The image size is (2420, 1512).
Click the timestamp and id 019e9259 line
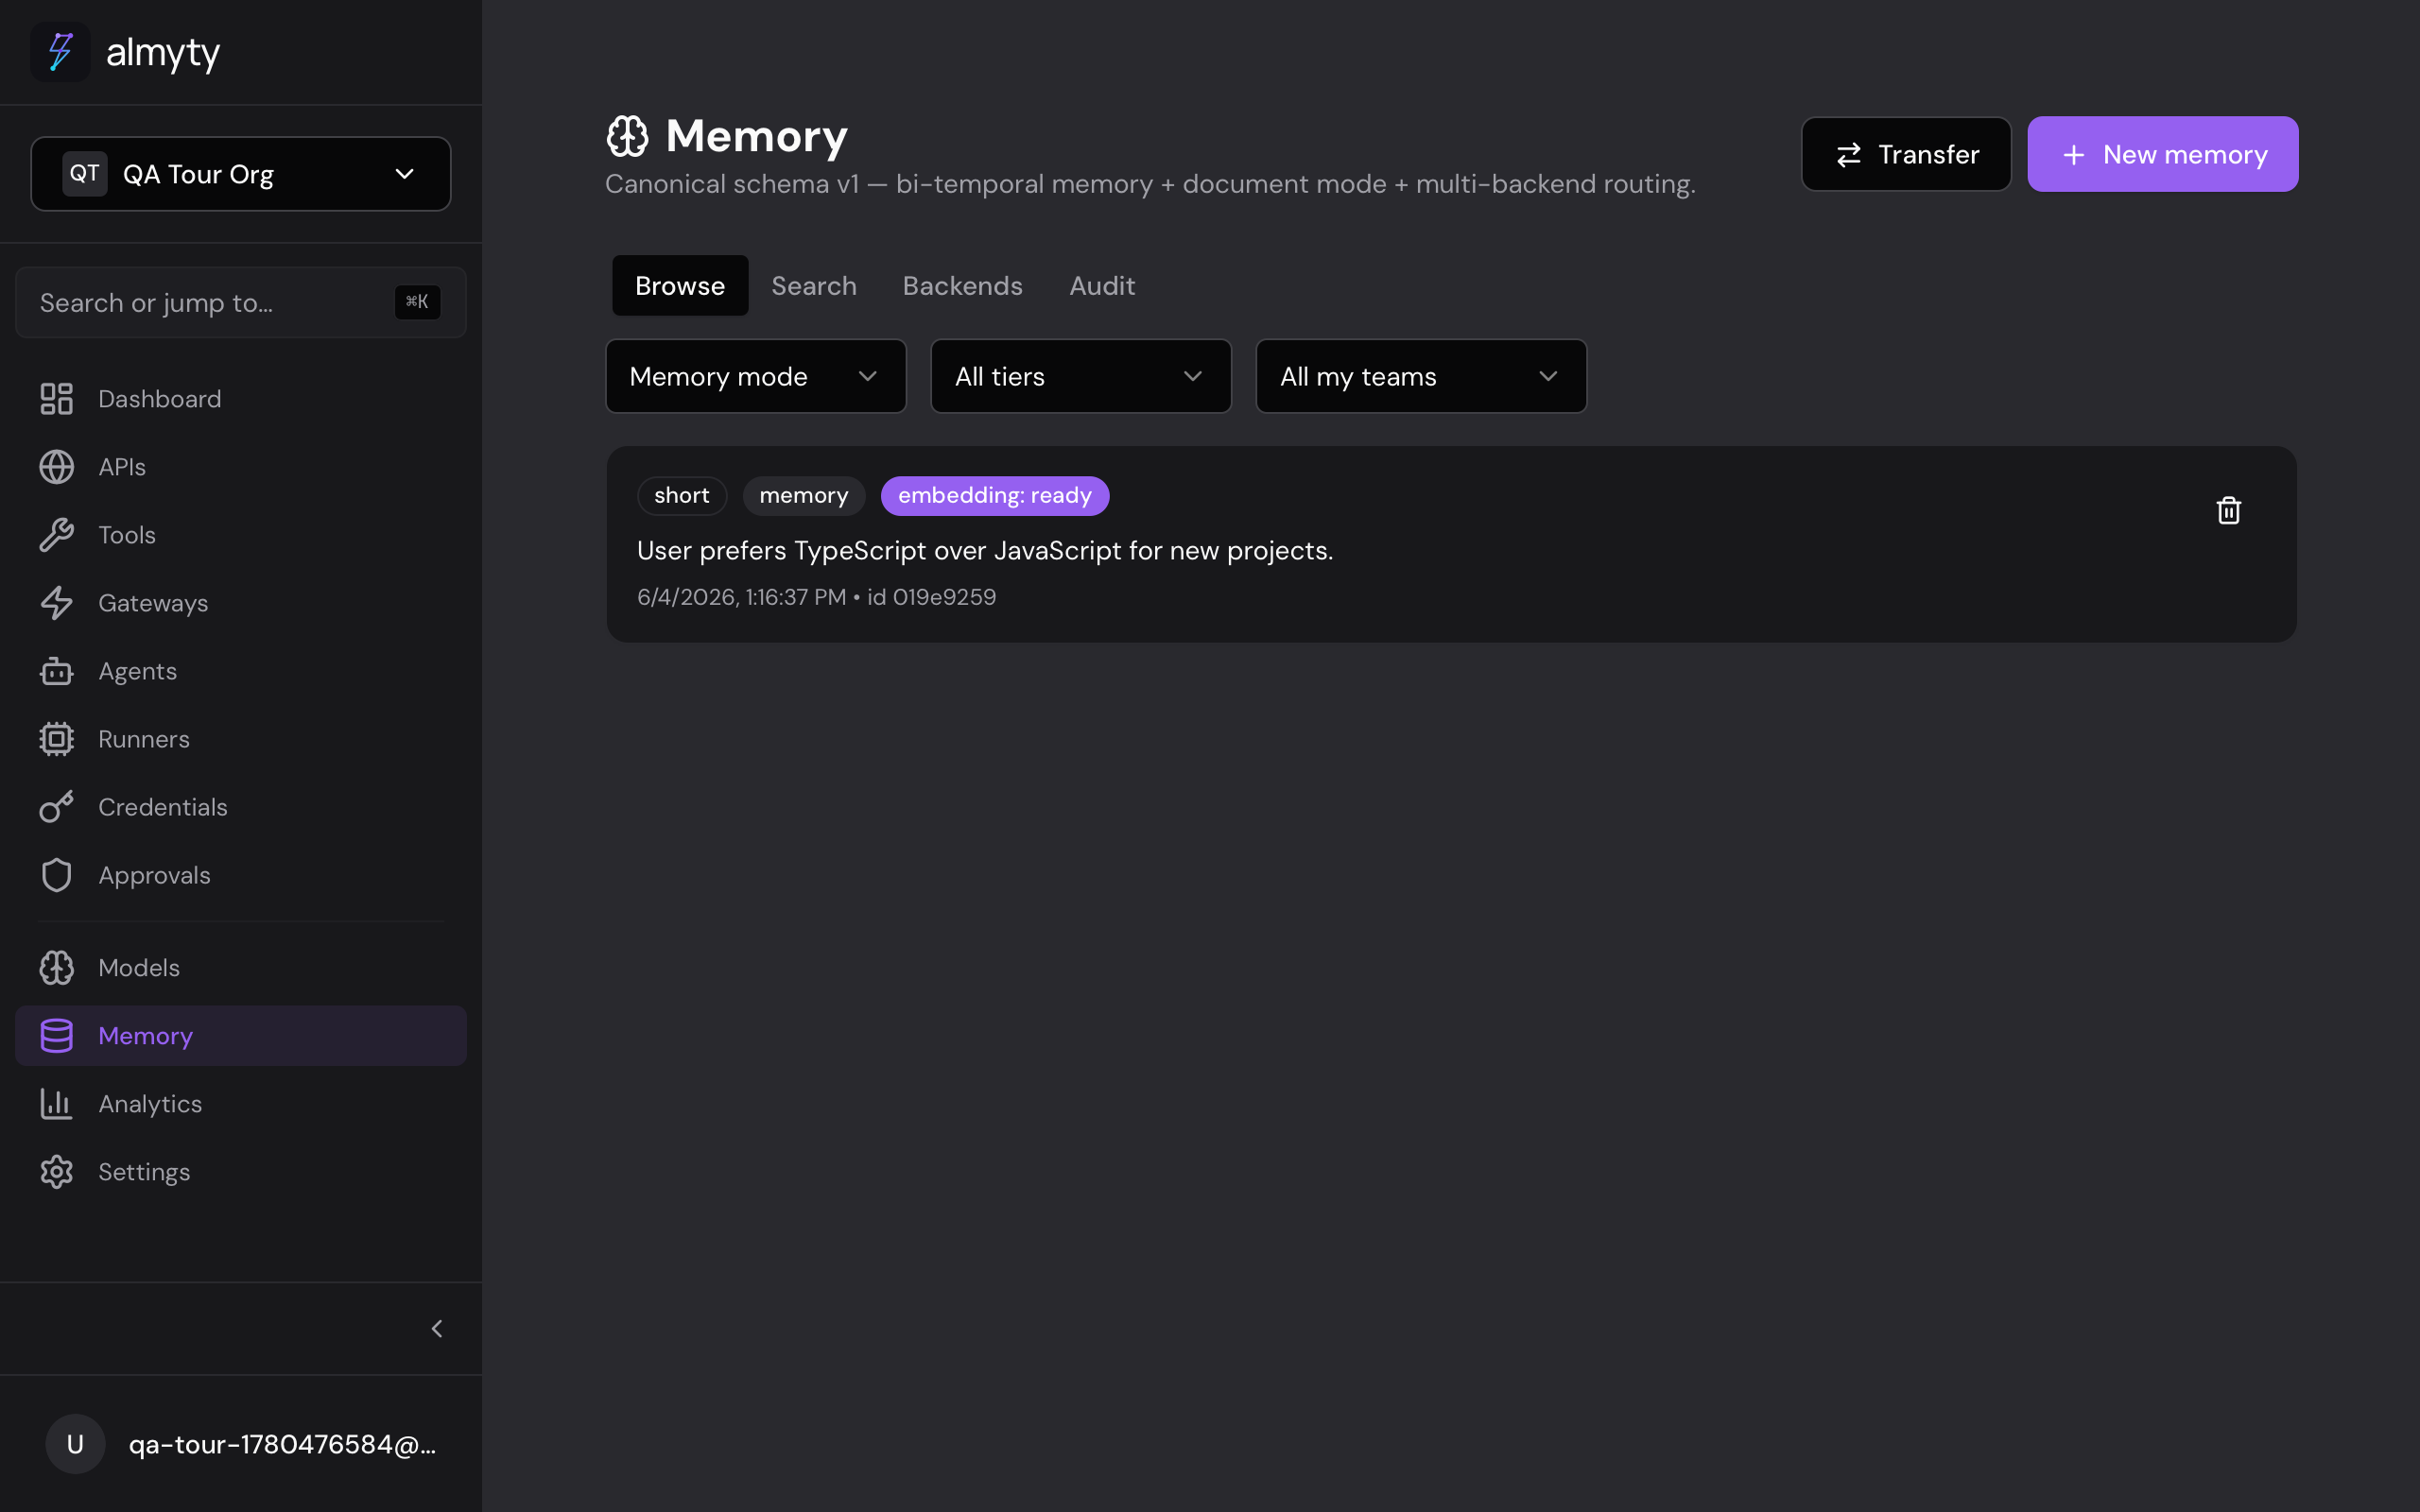coord(816,597)
